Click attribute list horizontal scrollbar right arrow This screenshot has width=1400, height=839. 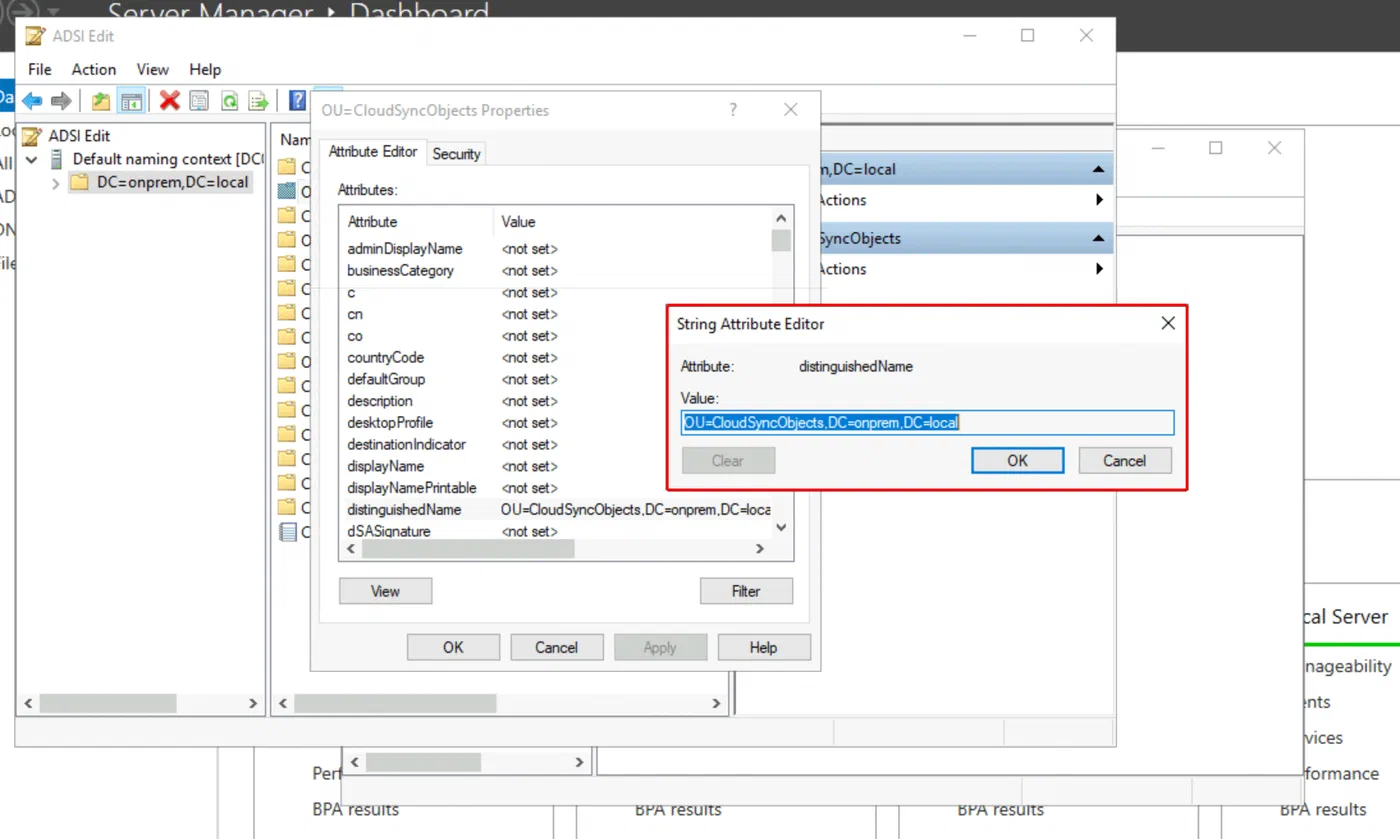759,549
